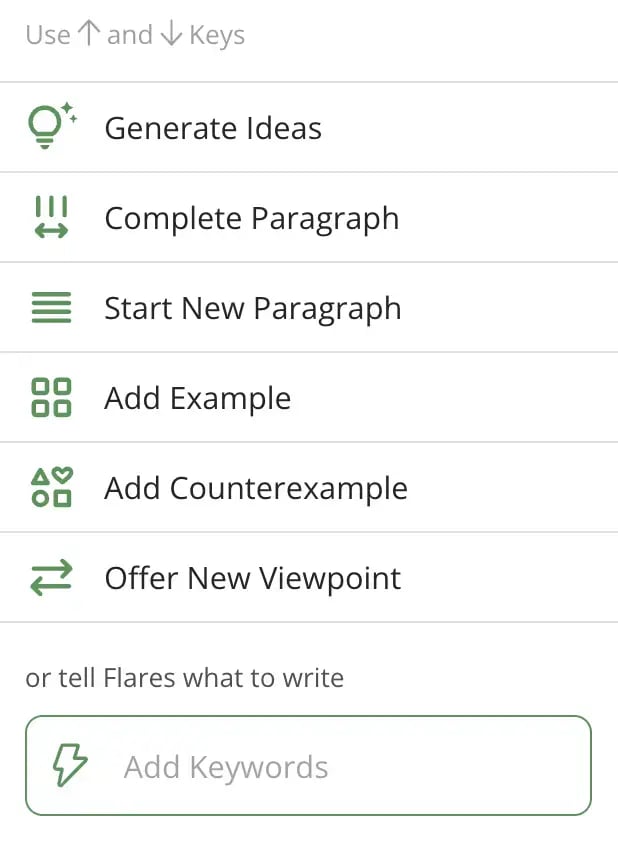618x844 pixels.
Task: Click the lines icon for Start New Paragraph
Action: tap(51, 308)
